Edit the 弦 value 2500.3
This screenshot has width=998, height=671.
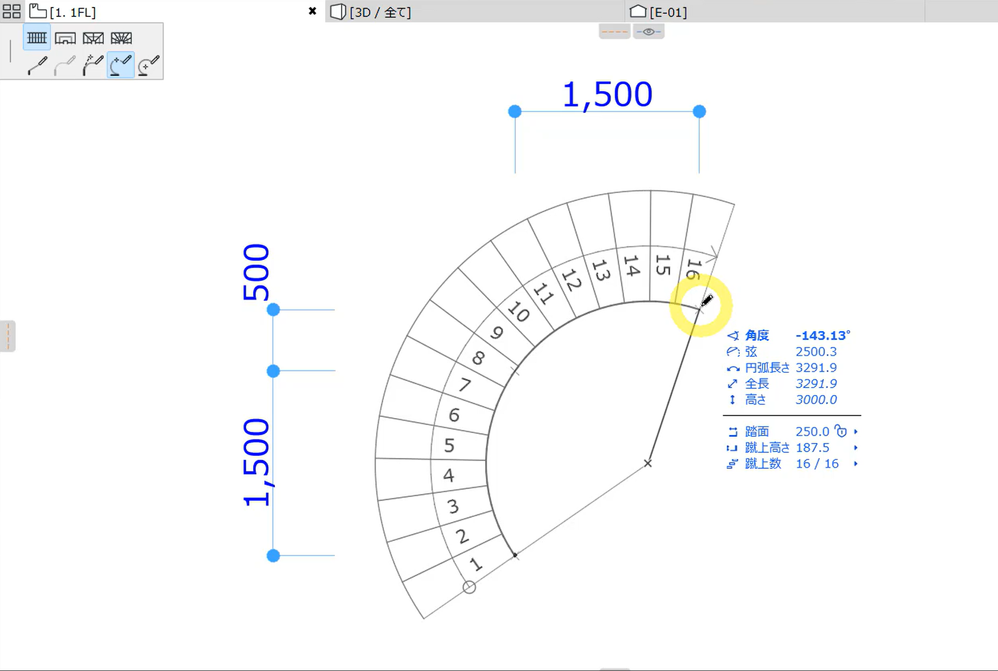(816, 351)
